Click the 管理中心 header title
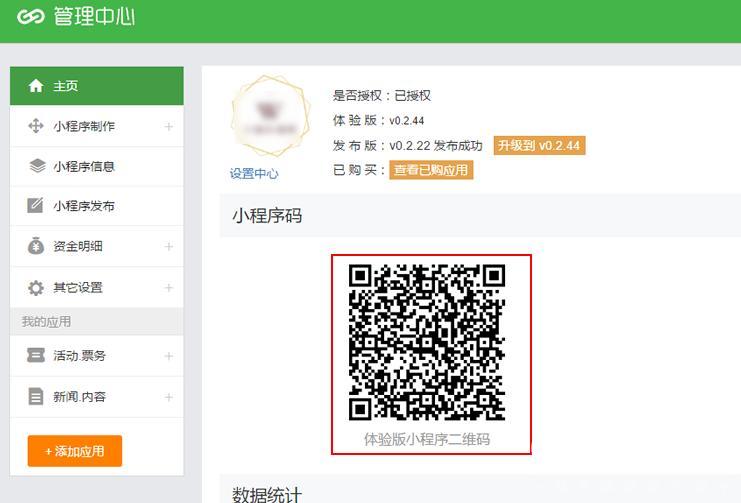Screen dimensions: 741x503 click(x=94, y=17)
